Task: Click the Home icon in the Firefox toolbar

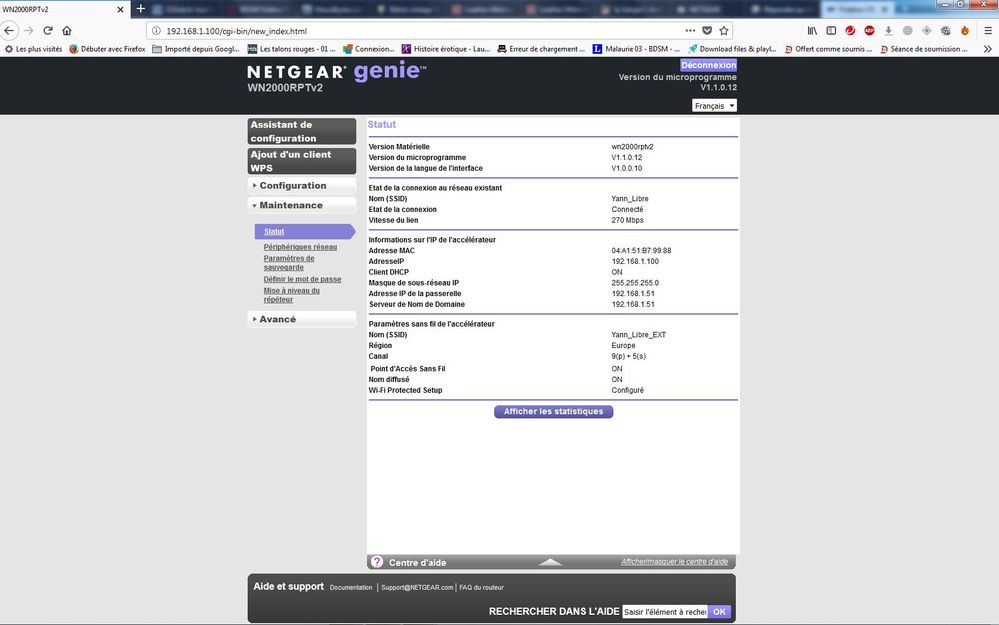Action: [x=66, y=31]
